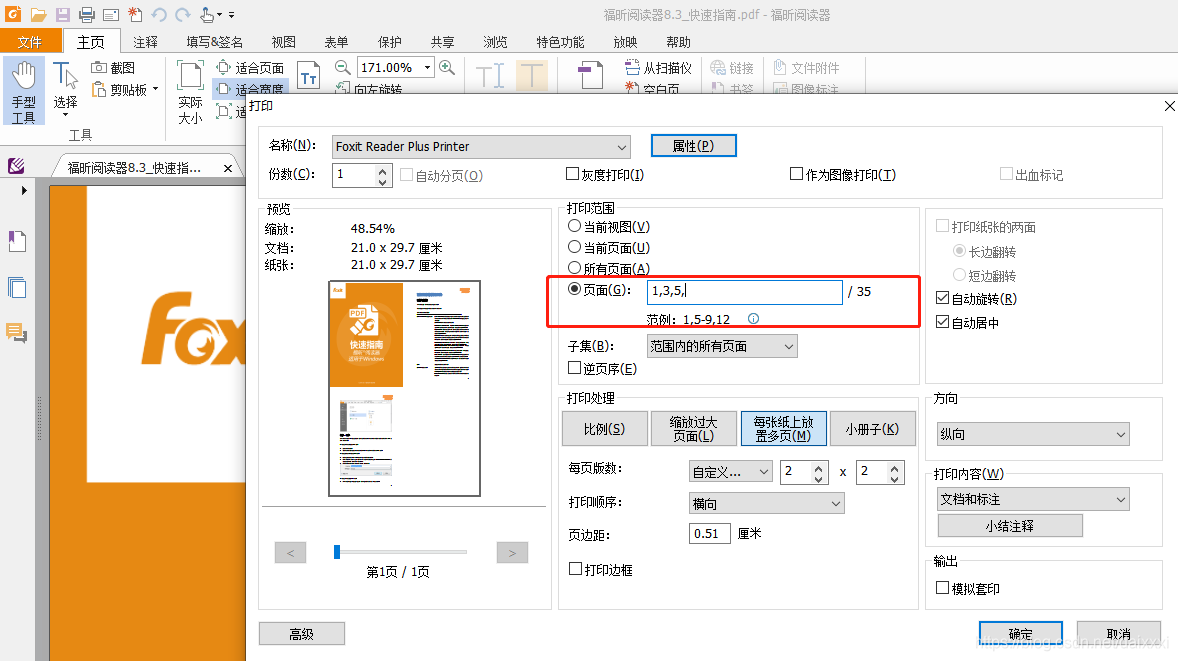Click the pages input field containing 1,3,5,
The image size is (1178, 661).
pyautogui.click(x=745, y=291)
